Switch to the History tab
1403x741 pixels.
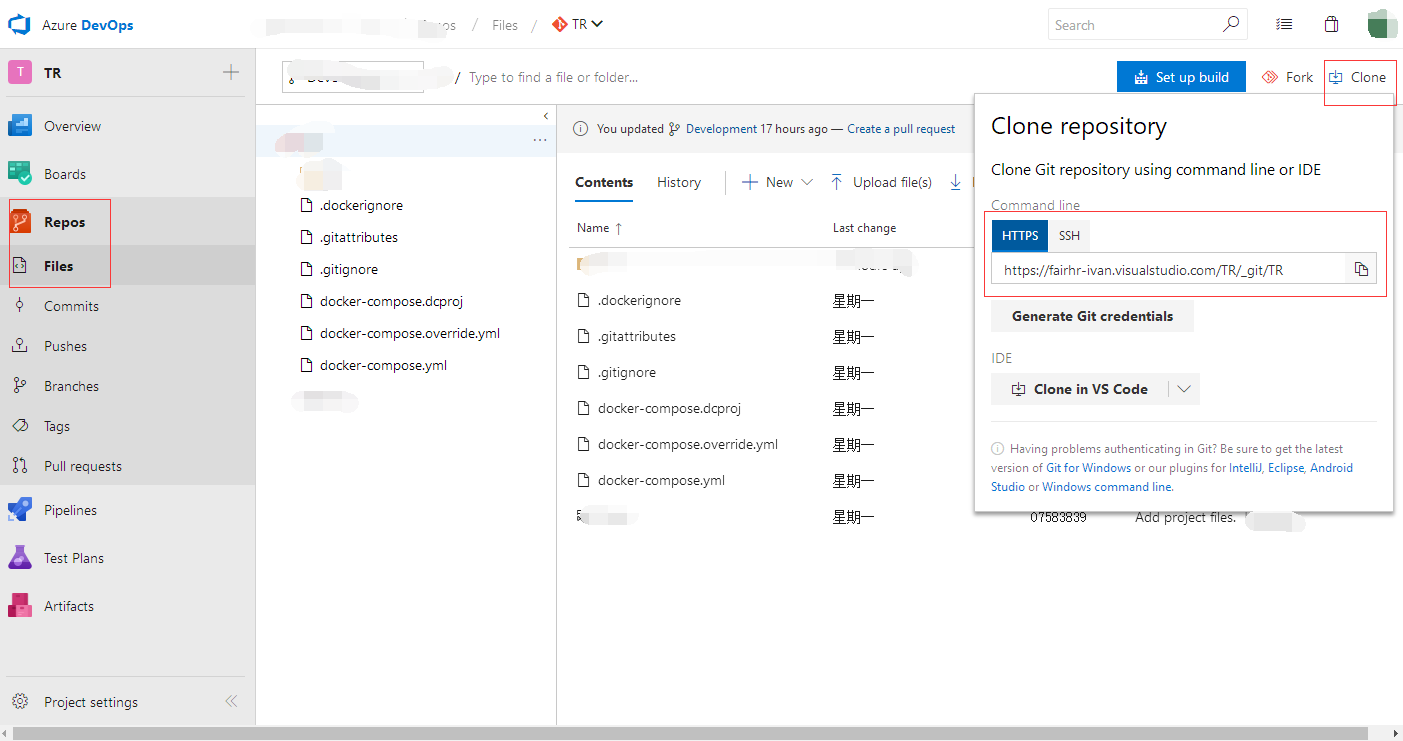coord(679,182)
